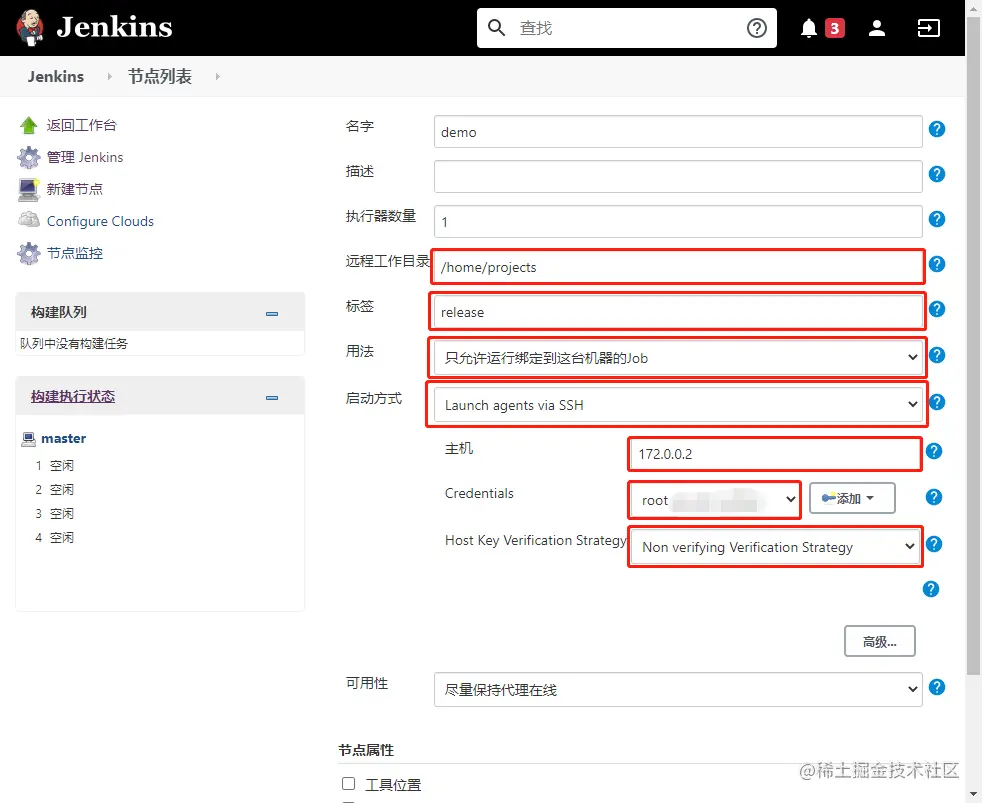Click the 新建节点 computer icon
Screen dimensions: 982x803
[28, 189]
